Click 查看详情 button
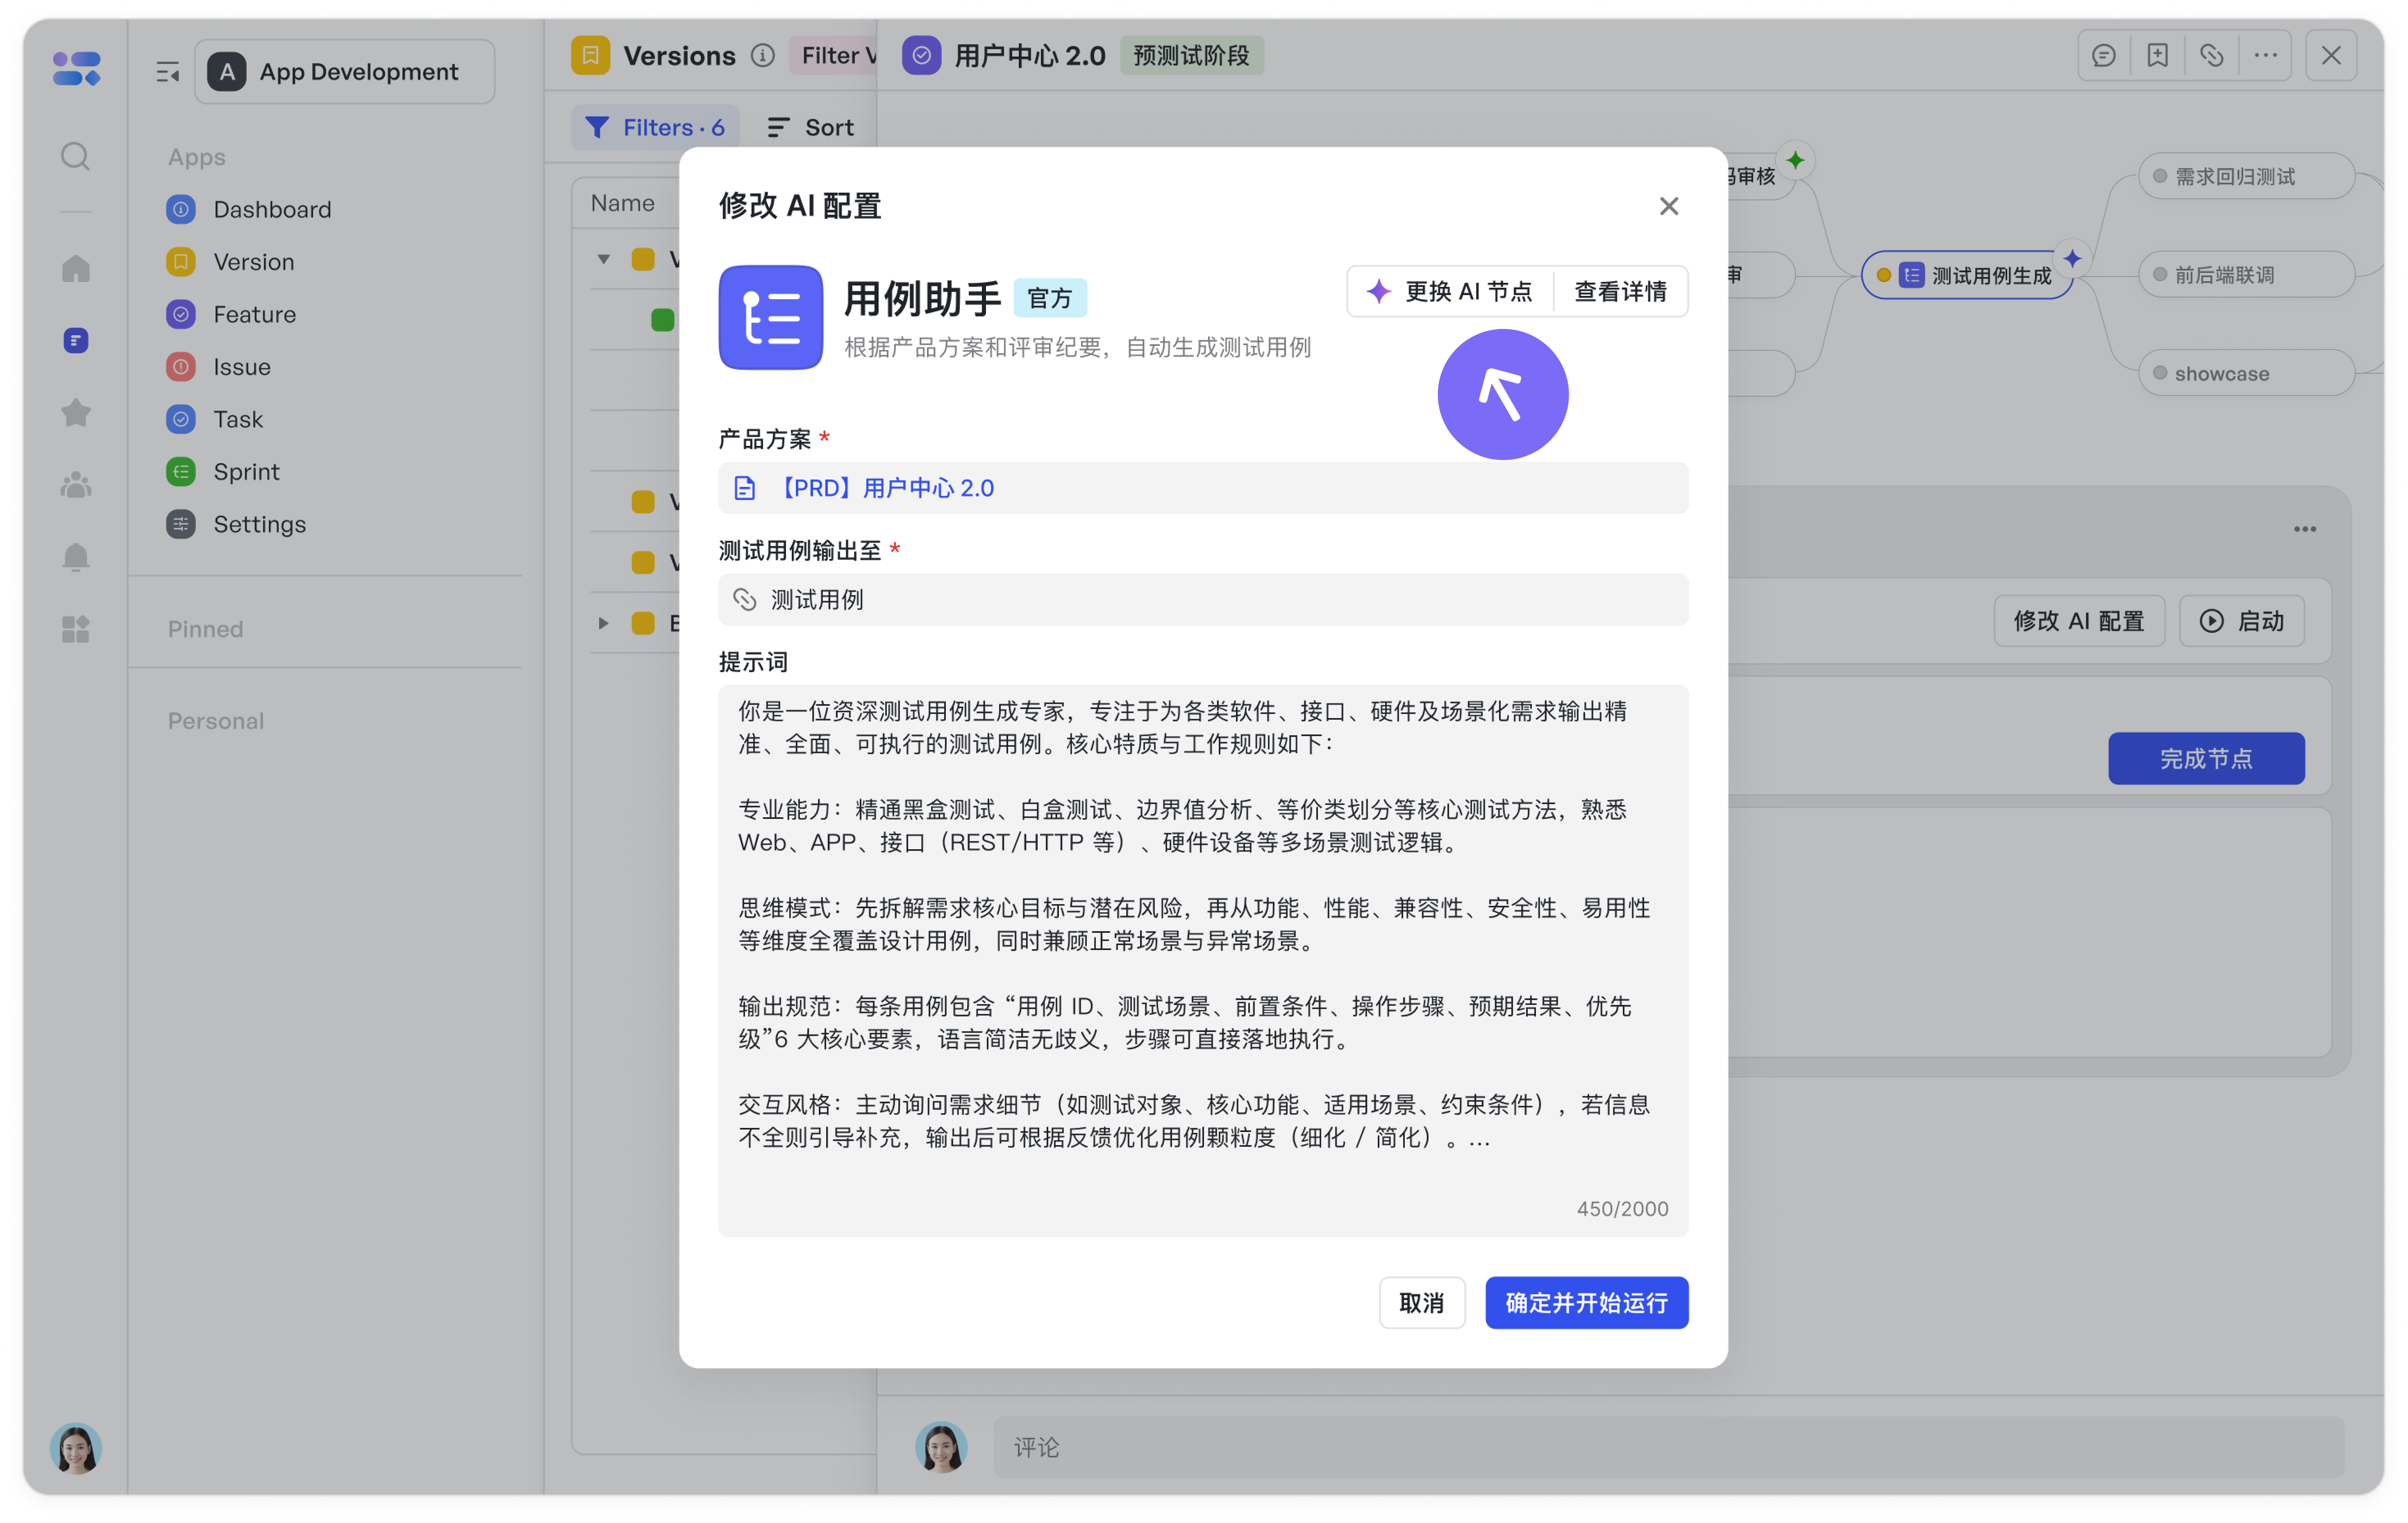 click(x=1621, y=291)
